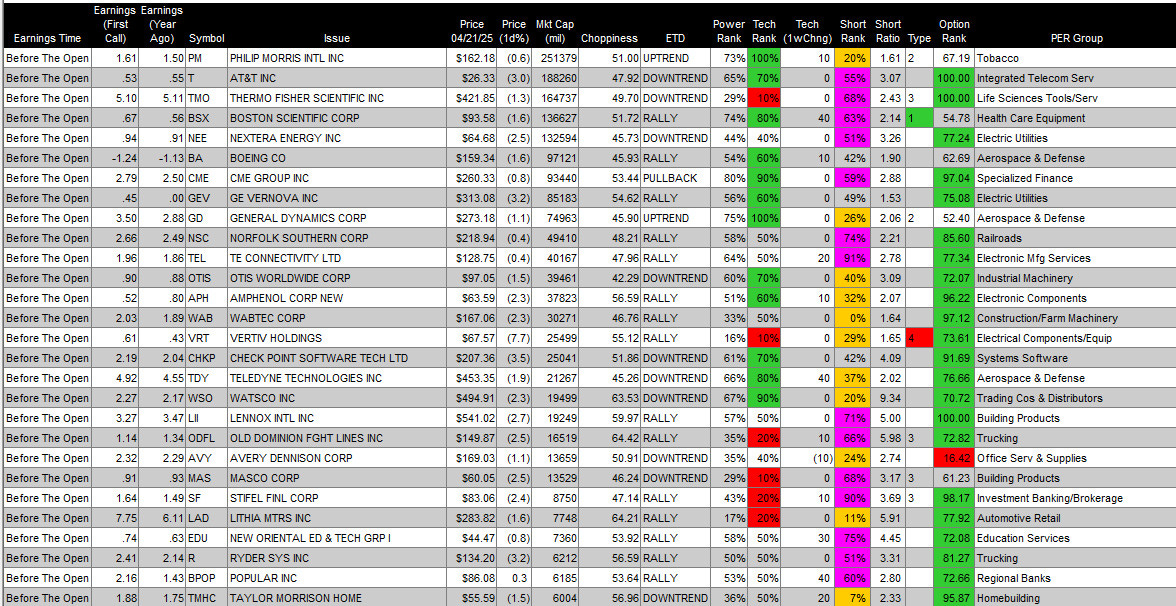The width and height of the screenshot is (1176, 606).
Task: Select red Type cell 4 in VRT row
Action: click(x=919, y=338)
